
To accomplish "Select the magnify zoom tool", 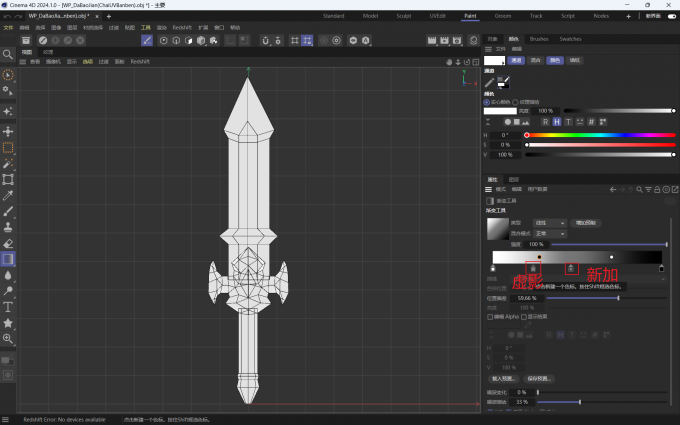I will point(8,339).
